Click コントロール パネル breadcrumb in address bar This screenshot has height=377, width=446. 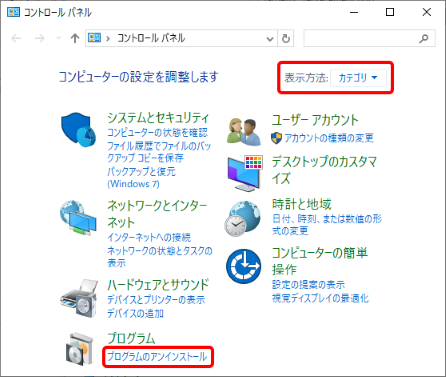tap(151, 38)
